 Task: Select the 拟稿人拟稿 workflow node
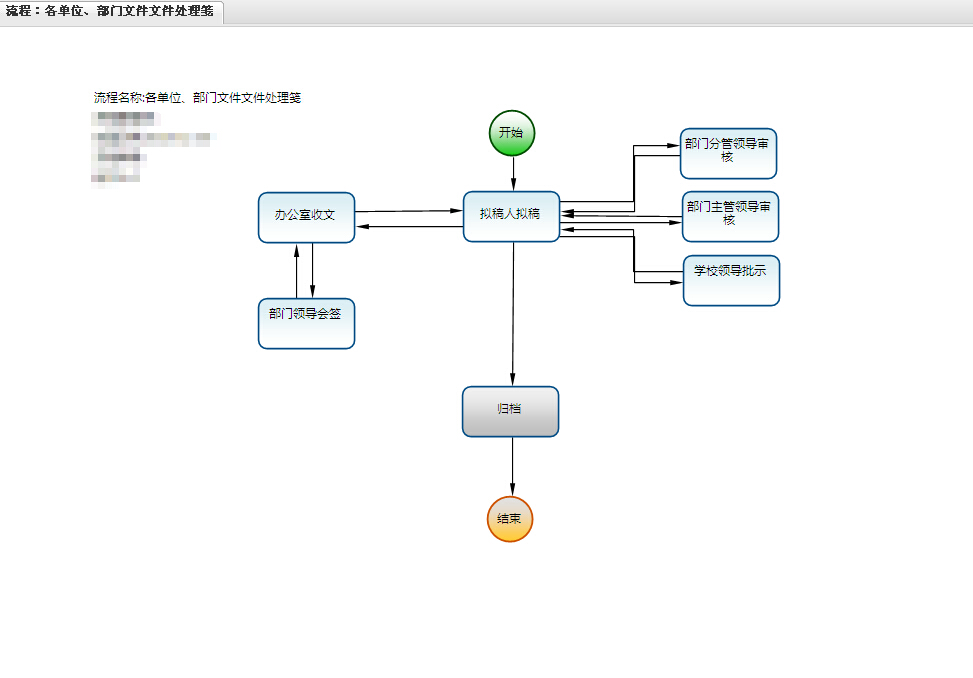510,216
